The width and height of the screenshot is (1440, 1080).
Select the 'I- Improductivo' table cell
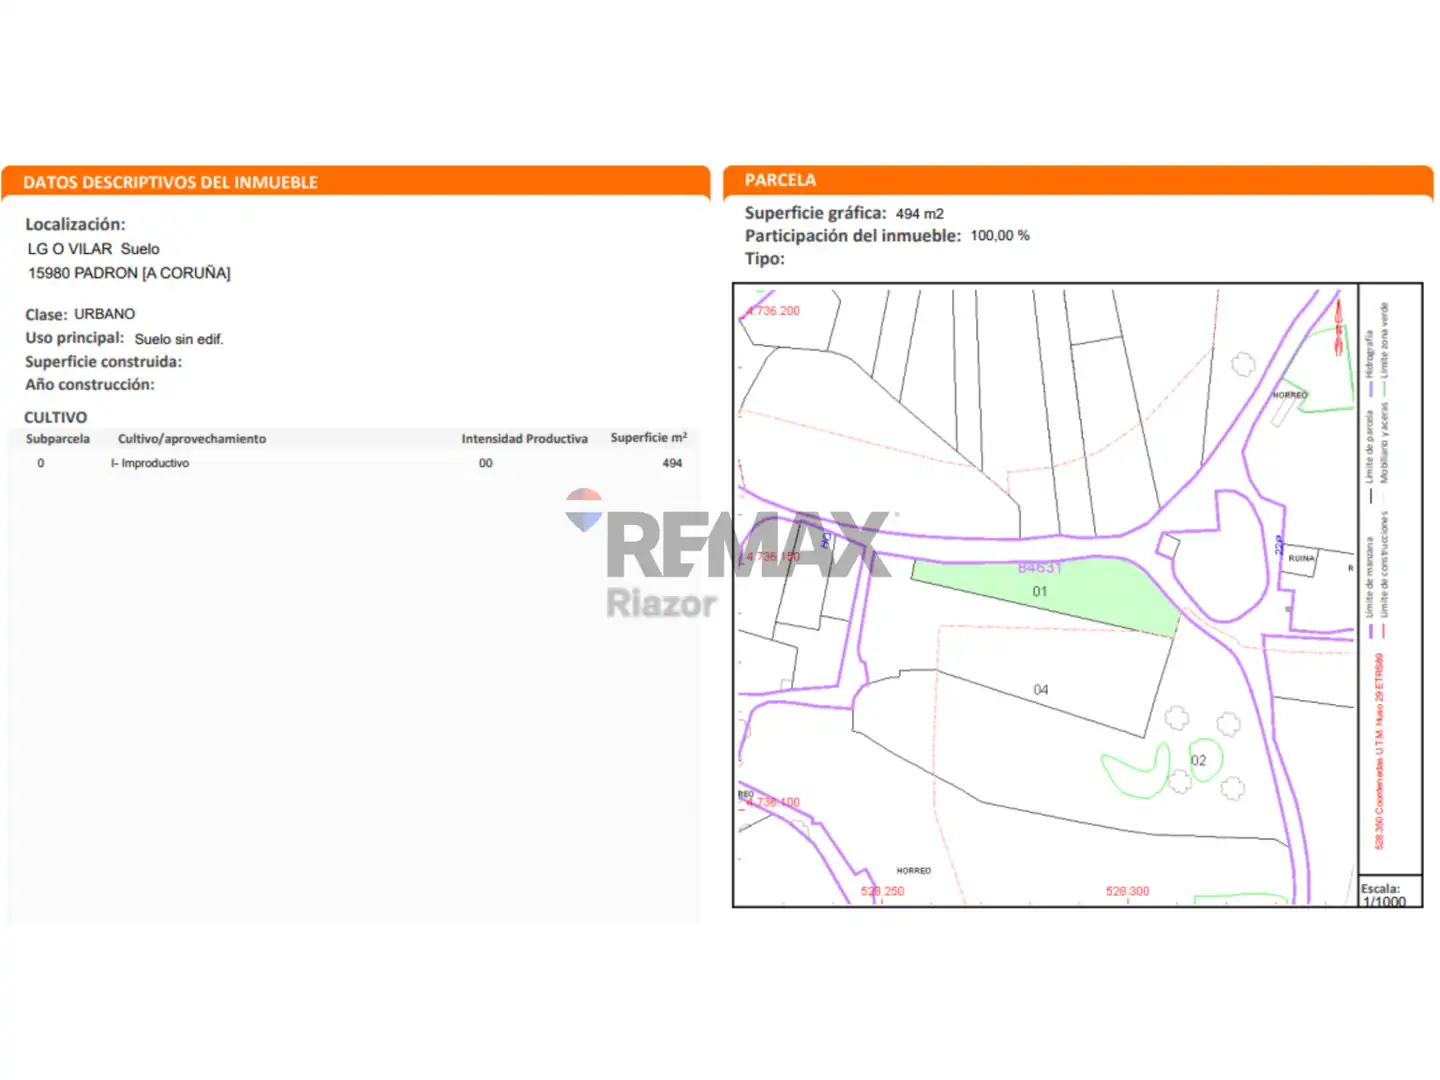click(150, 463)
